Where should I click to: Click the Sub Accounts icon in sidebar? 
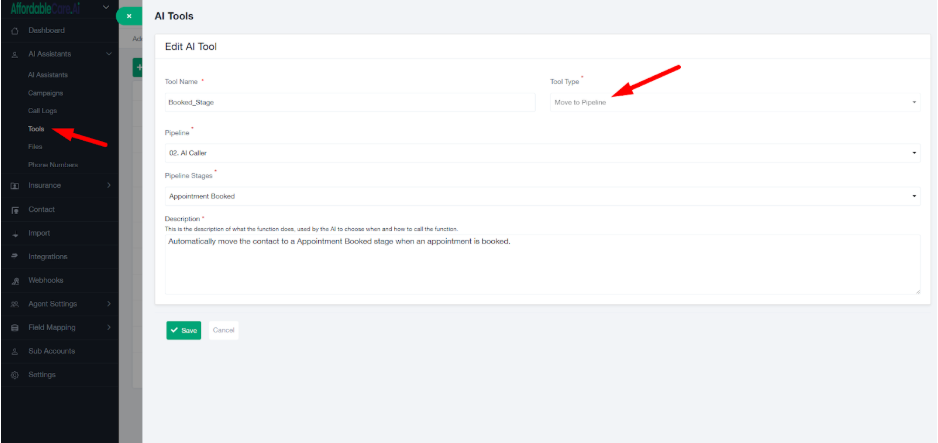click(x=14, y=352)
